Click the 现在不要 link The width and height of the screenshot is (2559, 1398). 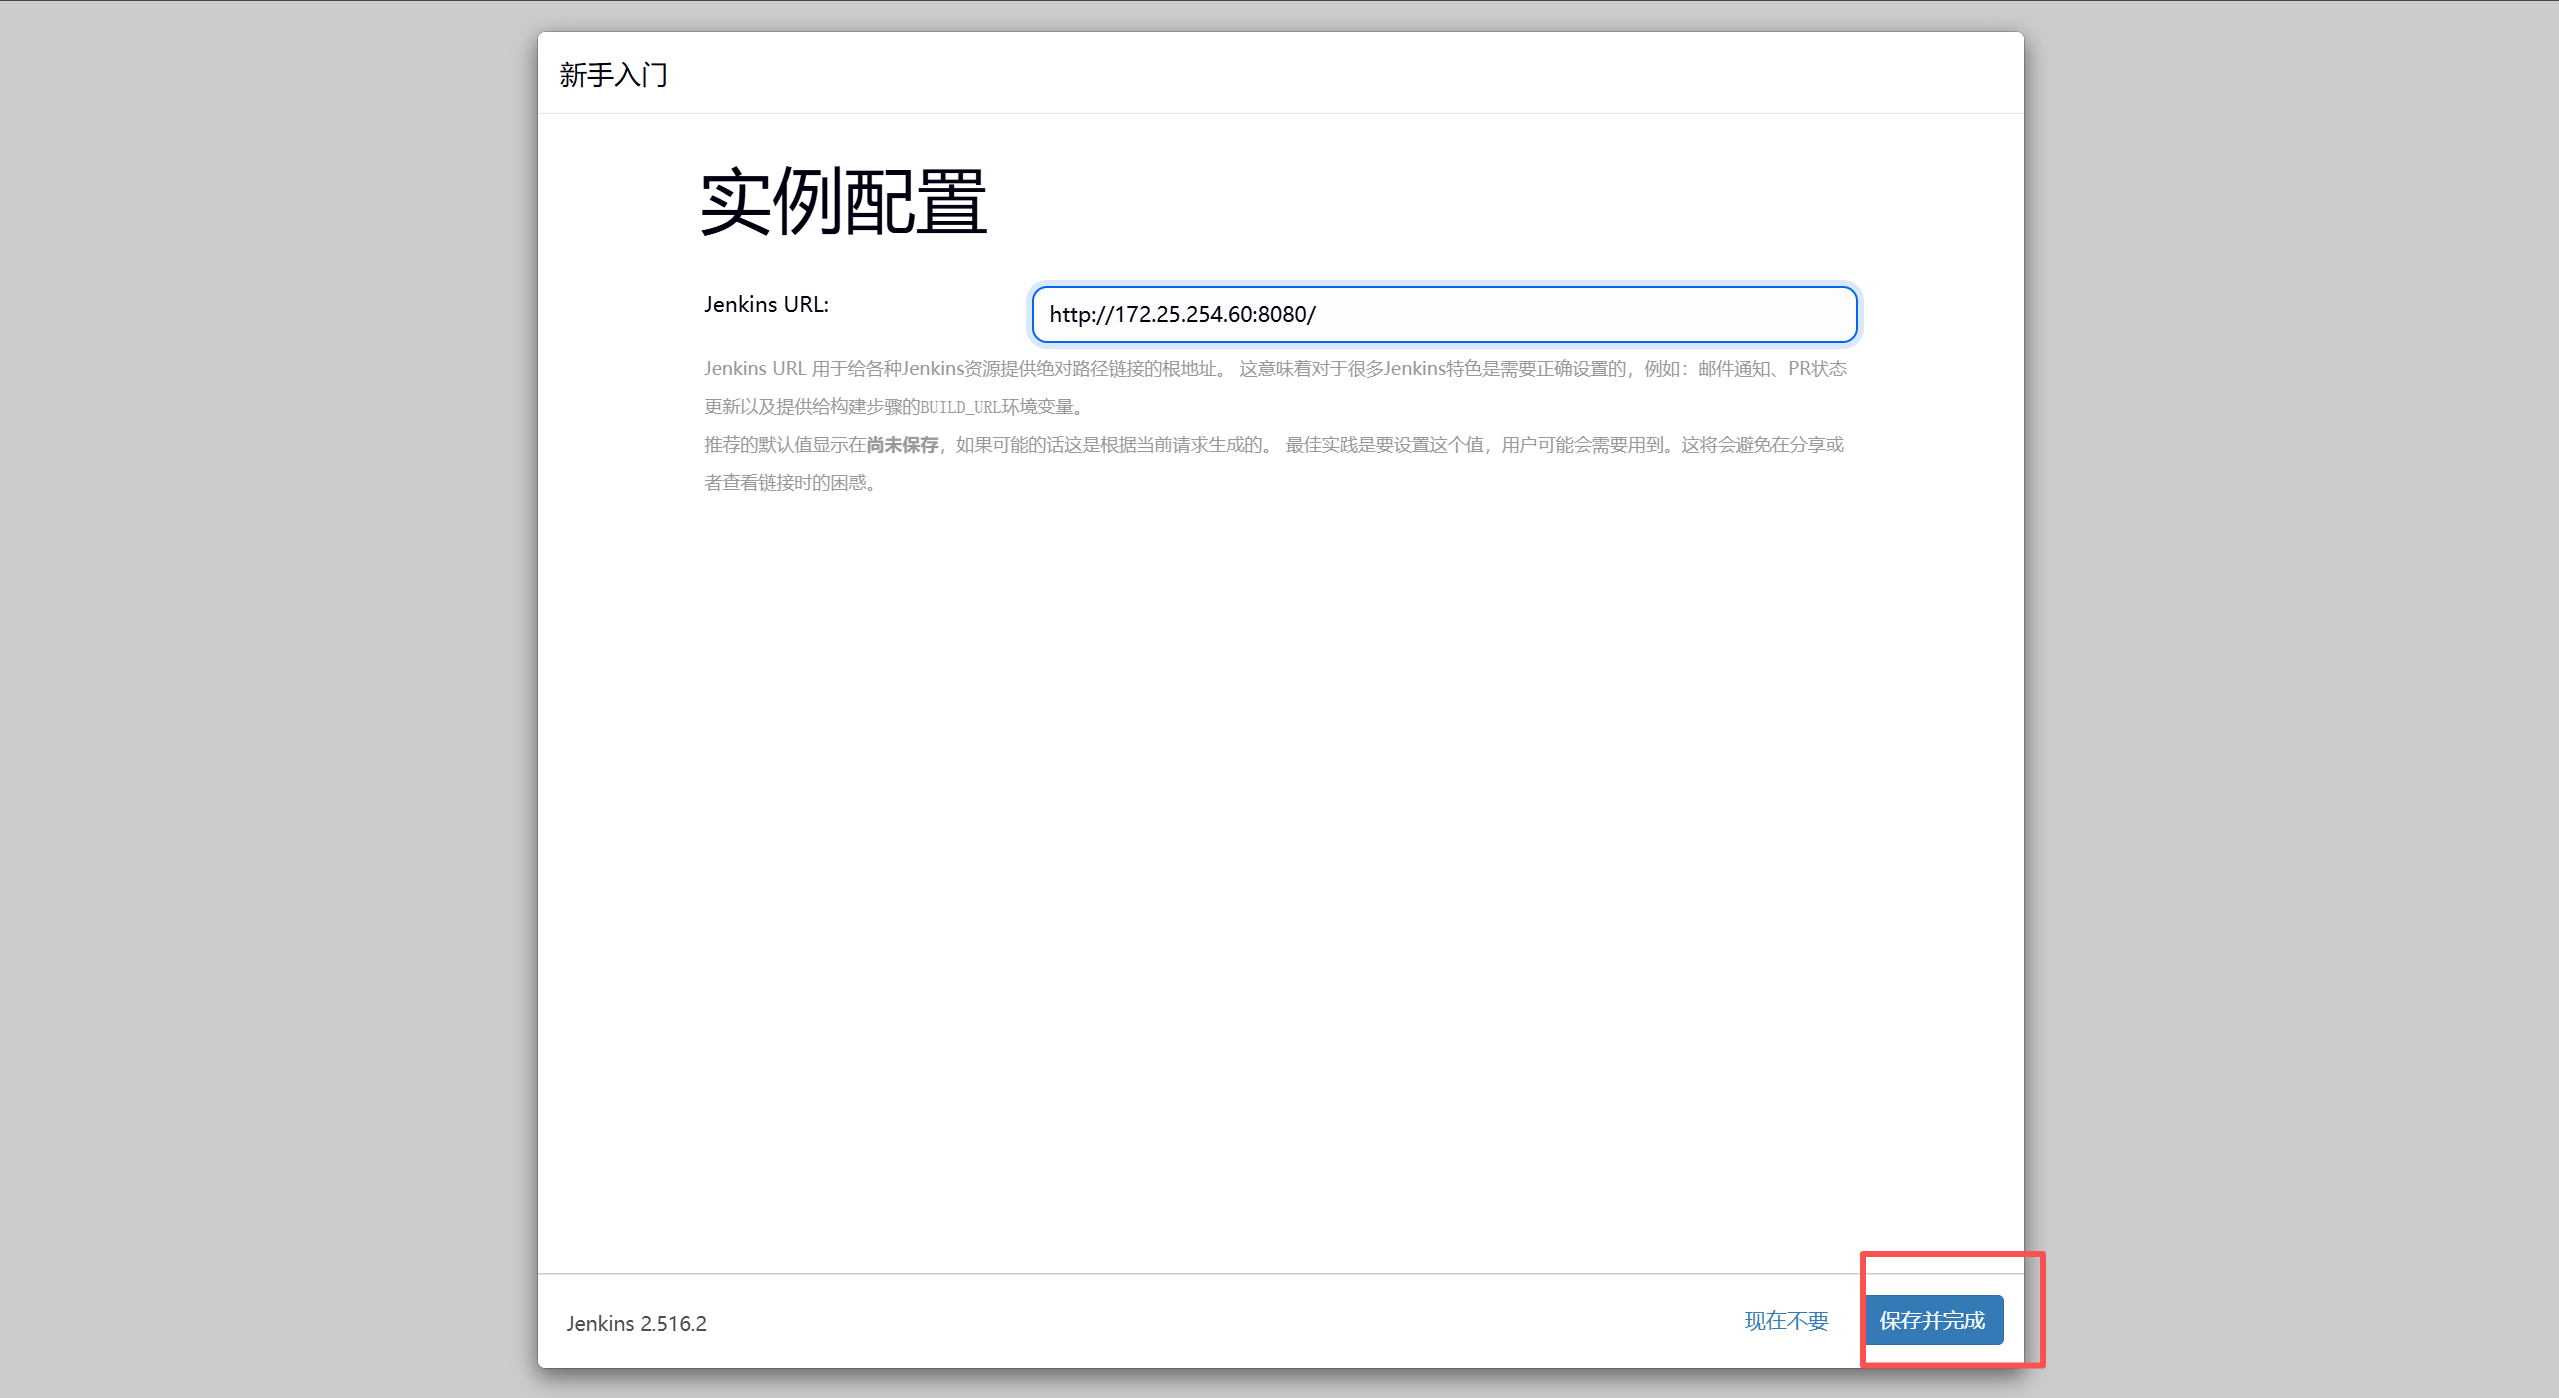pos(1786,1321)
